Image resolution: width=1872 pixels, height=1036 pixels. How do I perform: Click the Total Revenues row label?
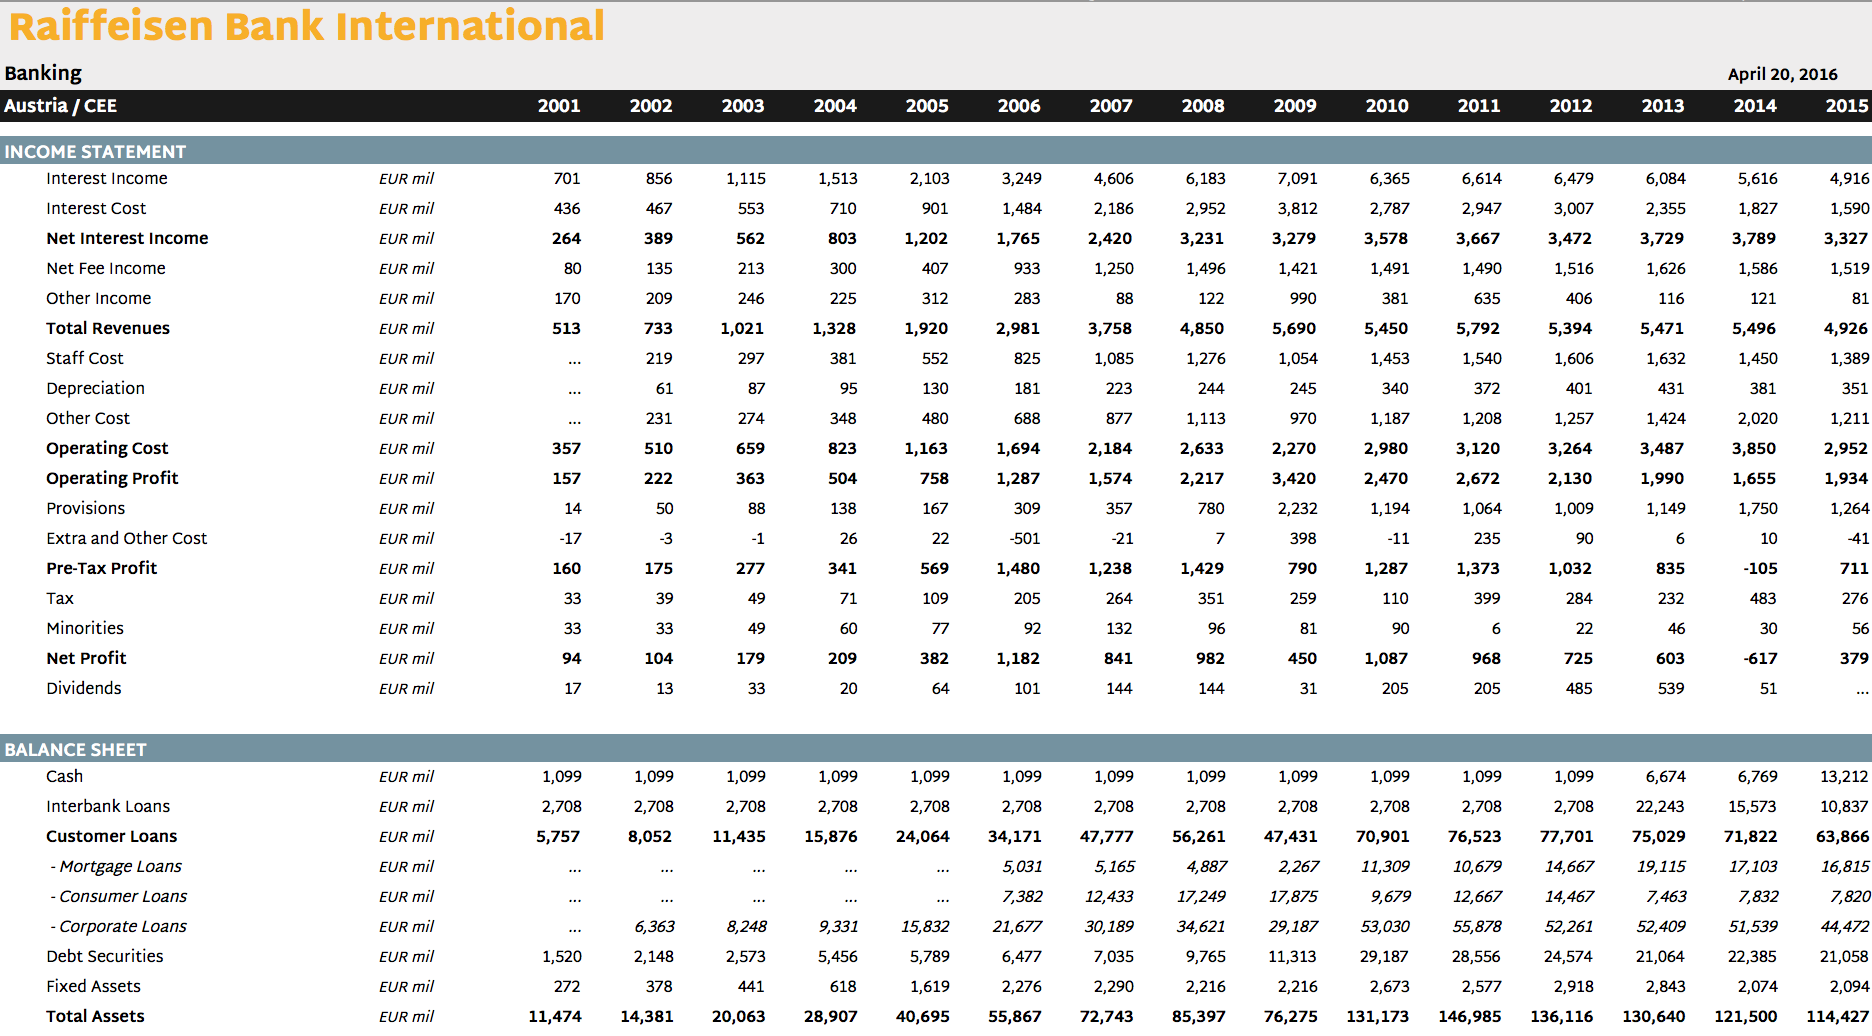tap(108, 328)
